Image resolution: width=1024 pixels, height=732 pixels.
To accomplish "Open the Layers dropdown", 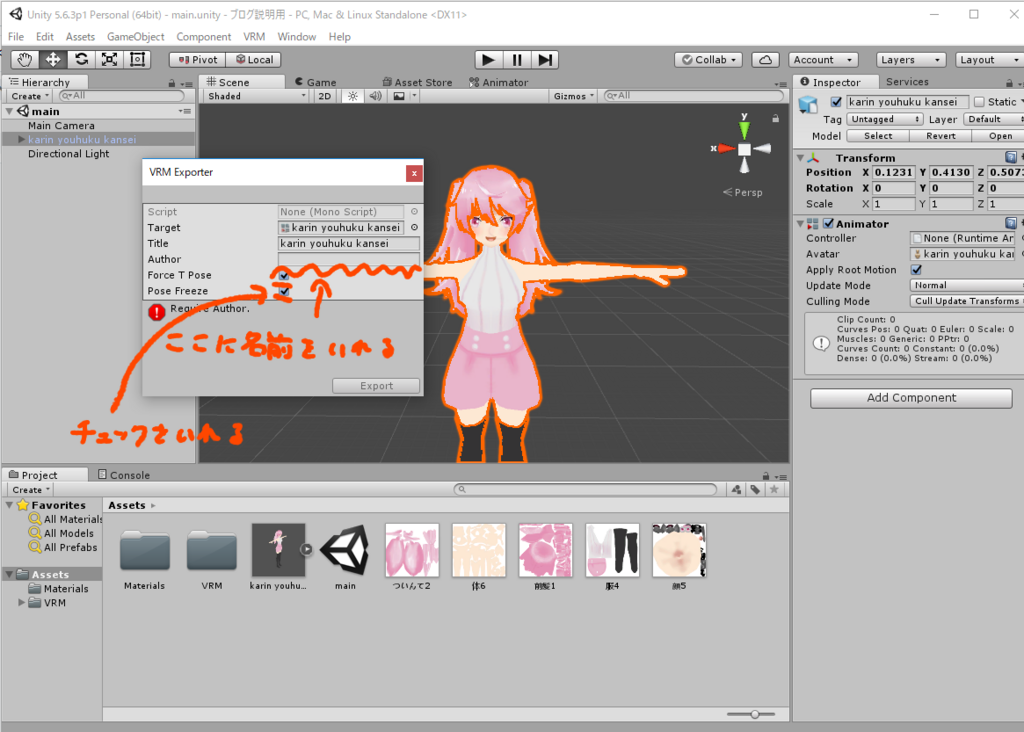I will point(911,59).
